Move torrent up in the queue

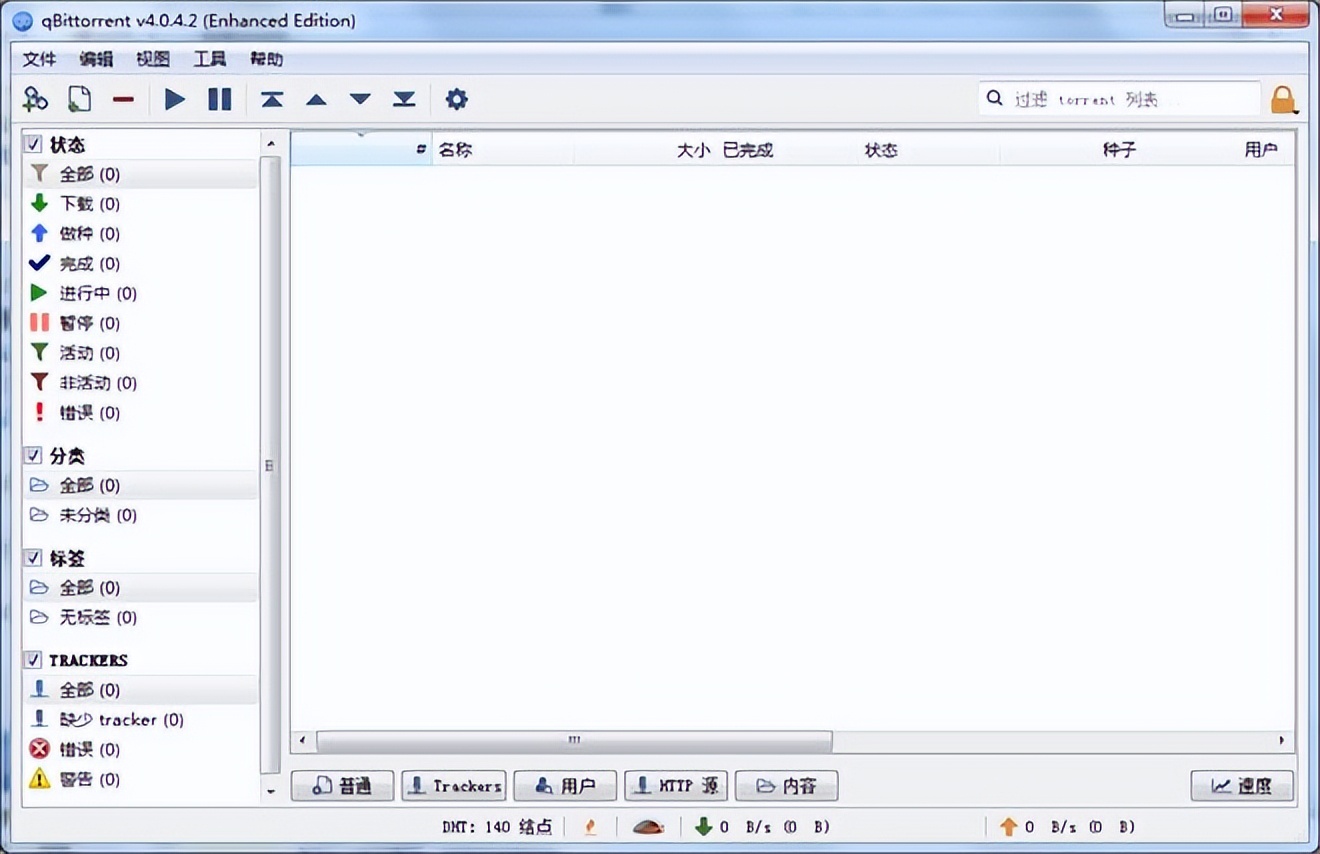pyautogui.click(x=316, y=99)
